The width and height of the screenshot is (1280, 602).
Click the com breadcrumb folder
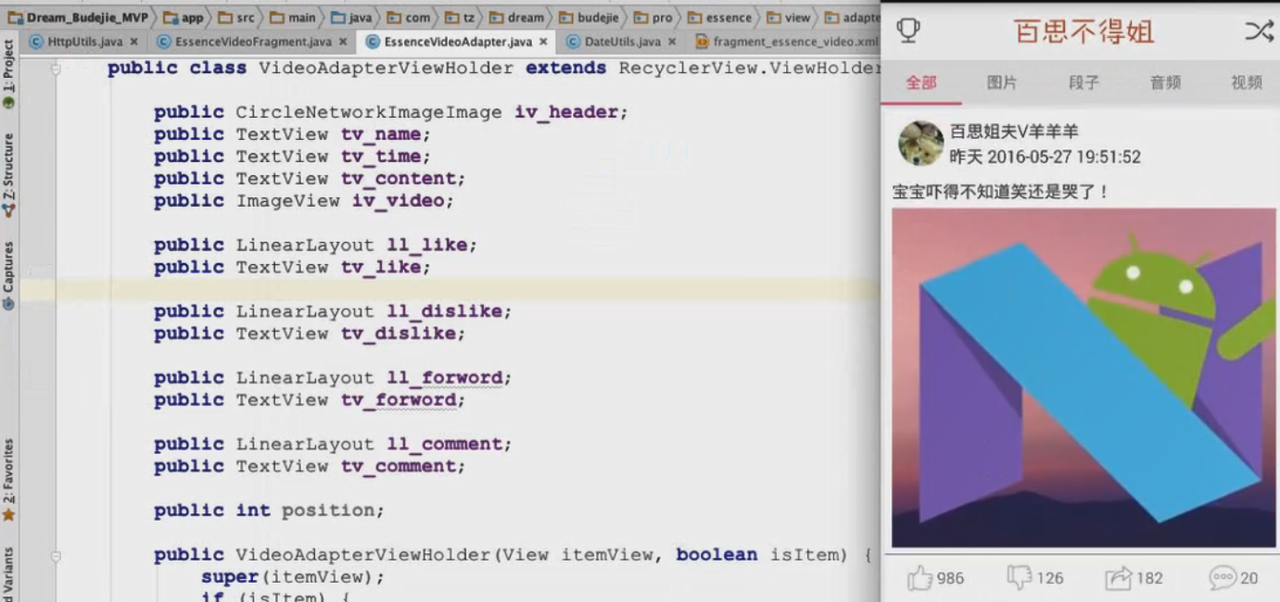pyautogui.click(x=410, y=17)
